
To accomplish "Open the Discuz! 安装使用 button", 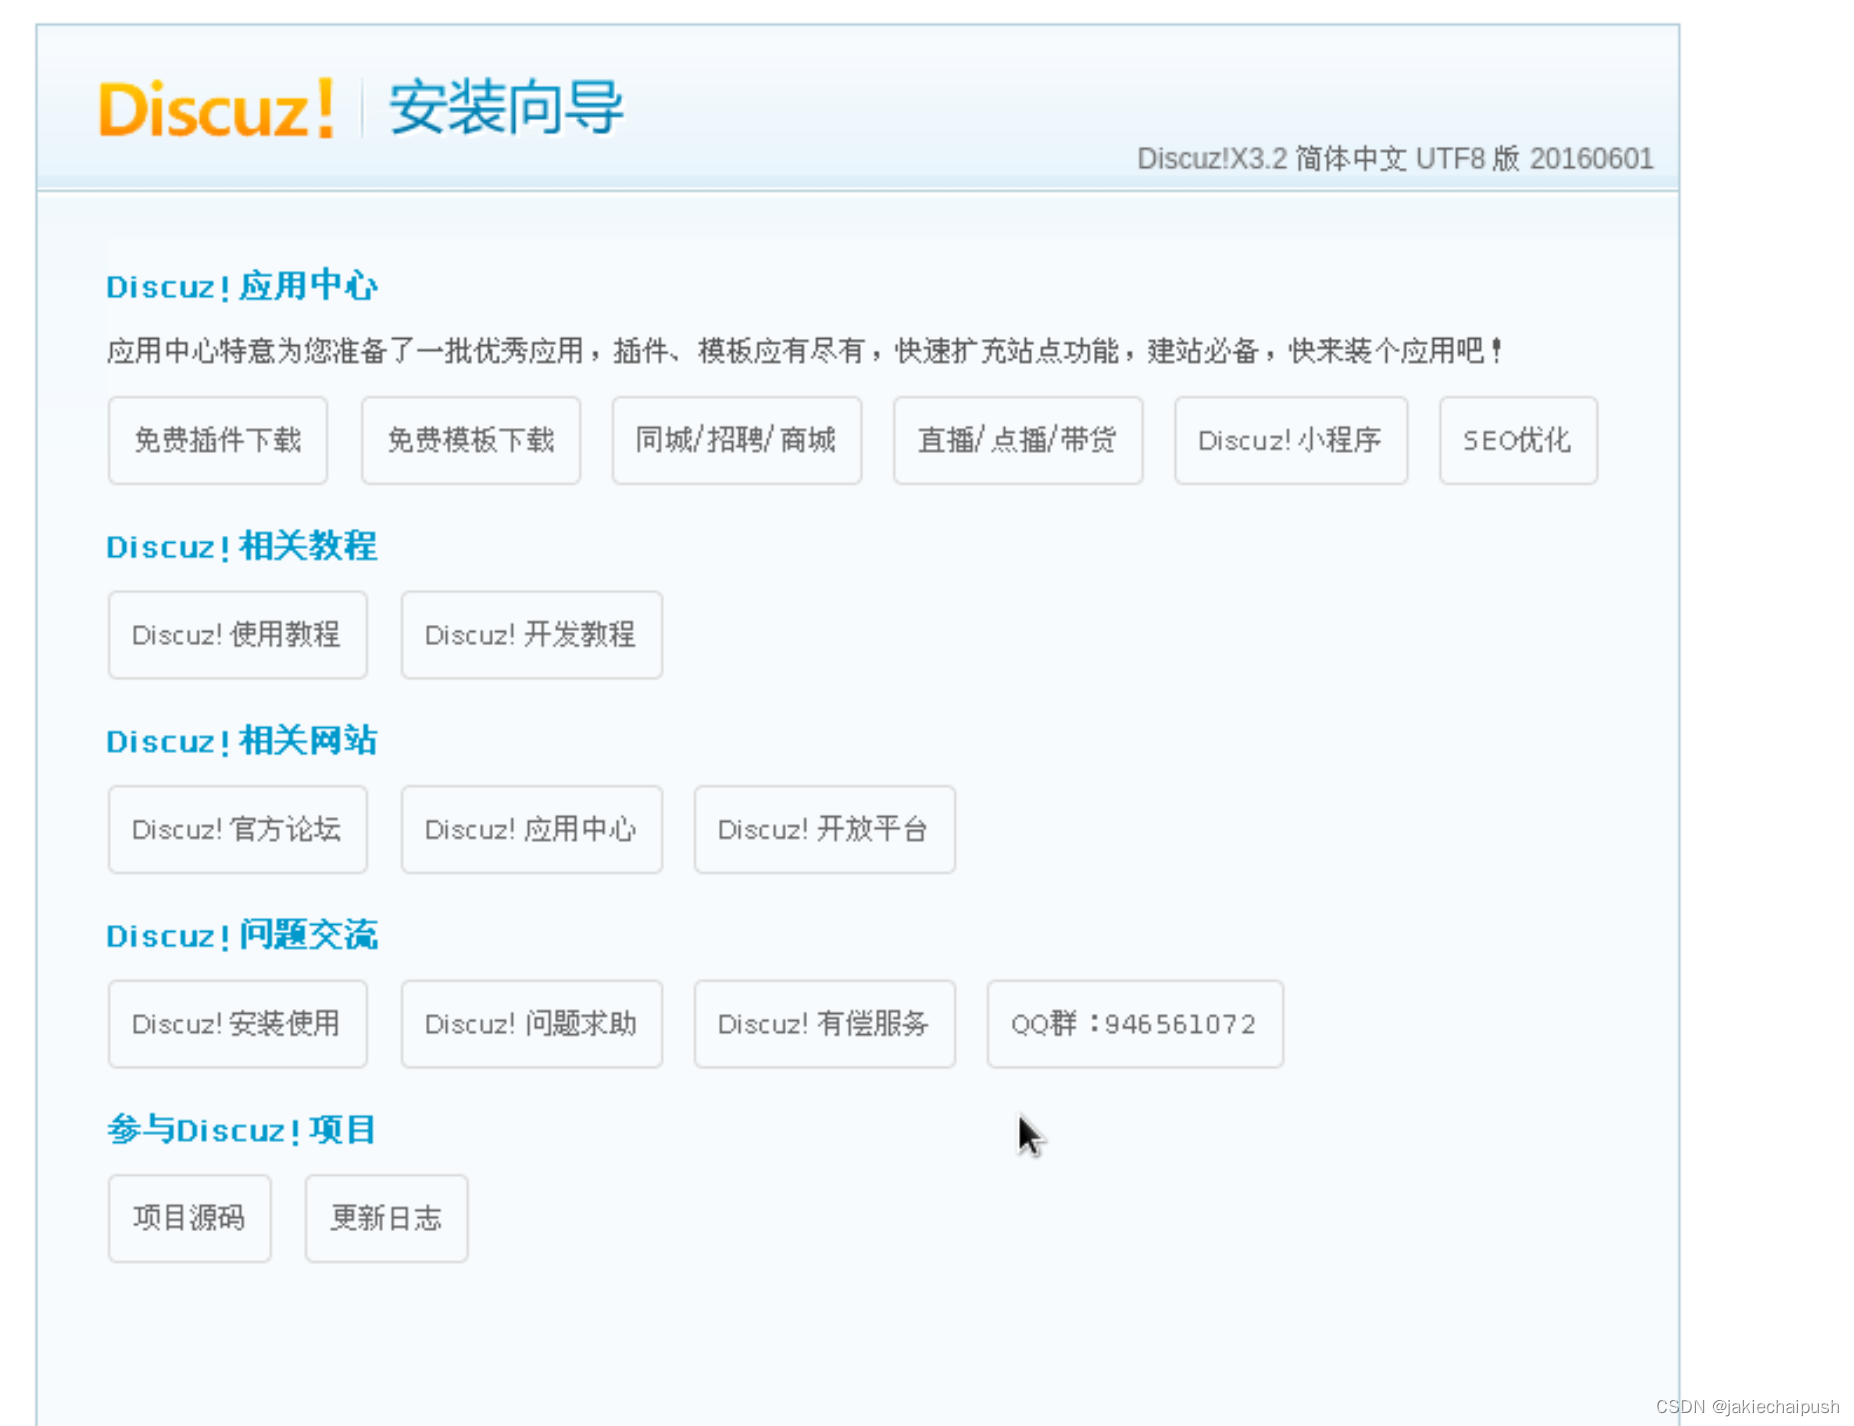I will (238, 1024).
